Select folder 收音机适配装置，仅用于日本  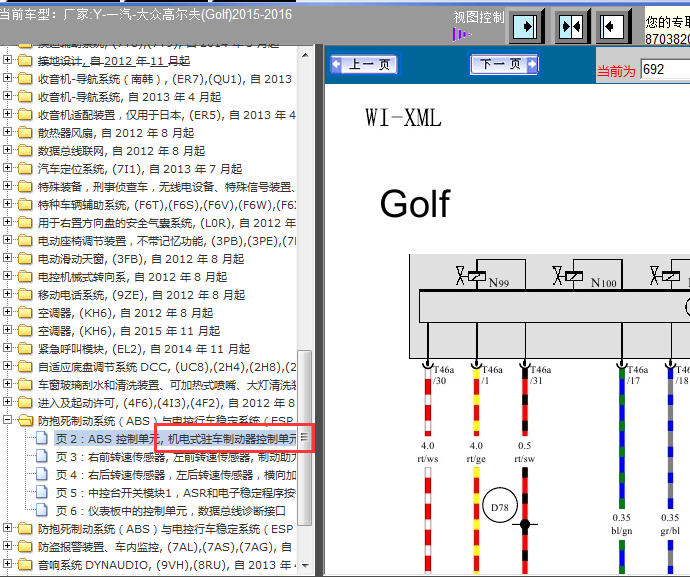[166, 115]
